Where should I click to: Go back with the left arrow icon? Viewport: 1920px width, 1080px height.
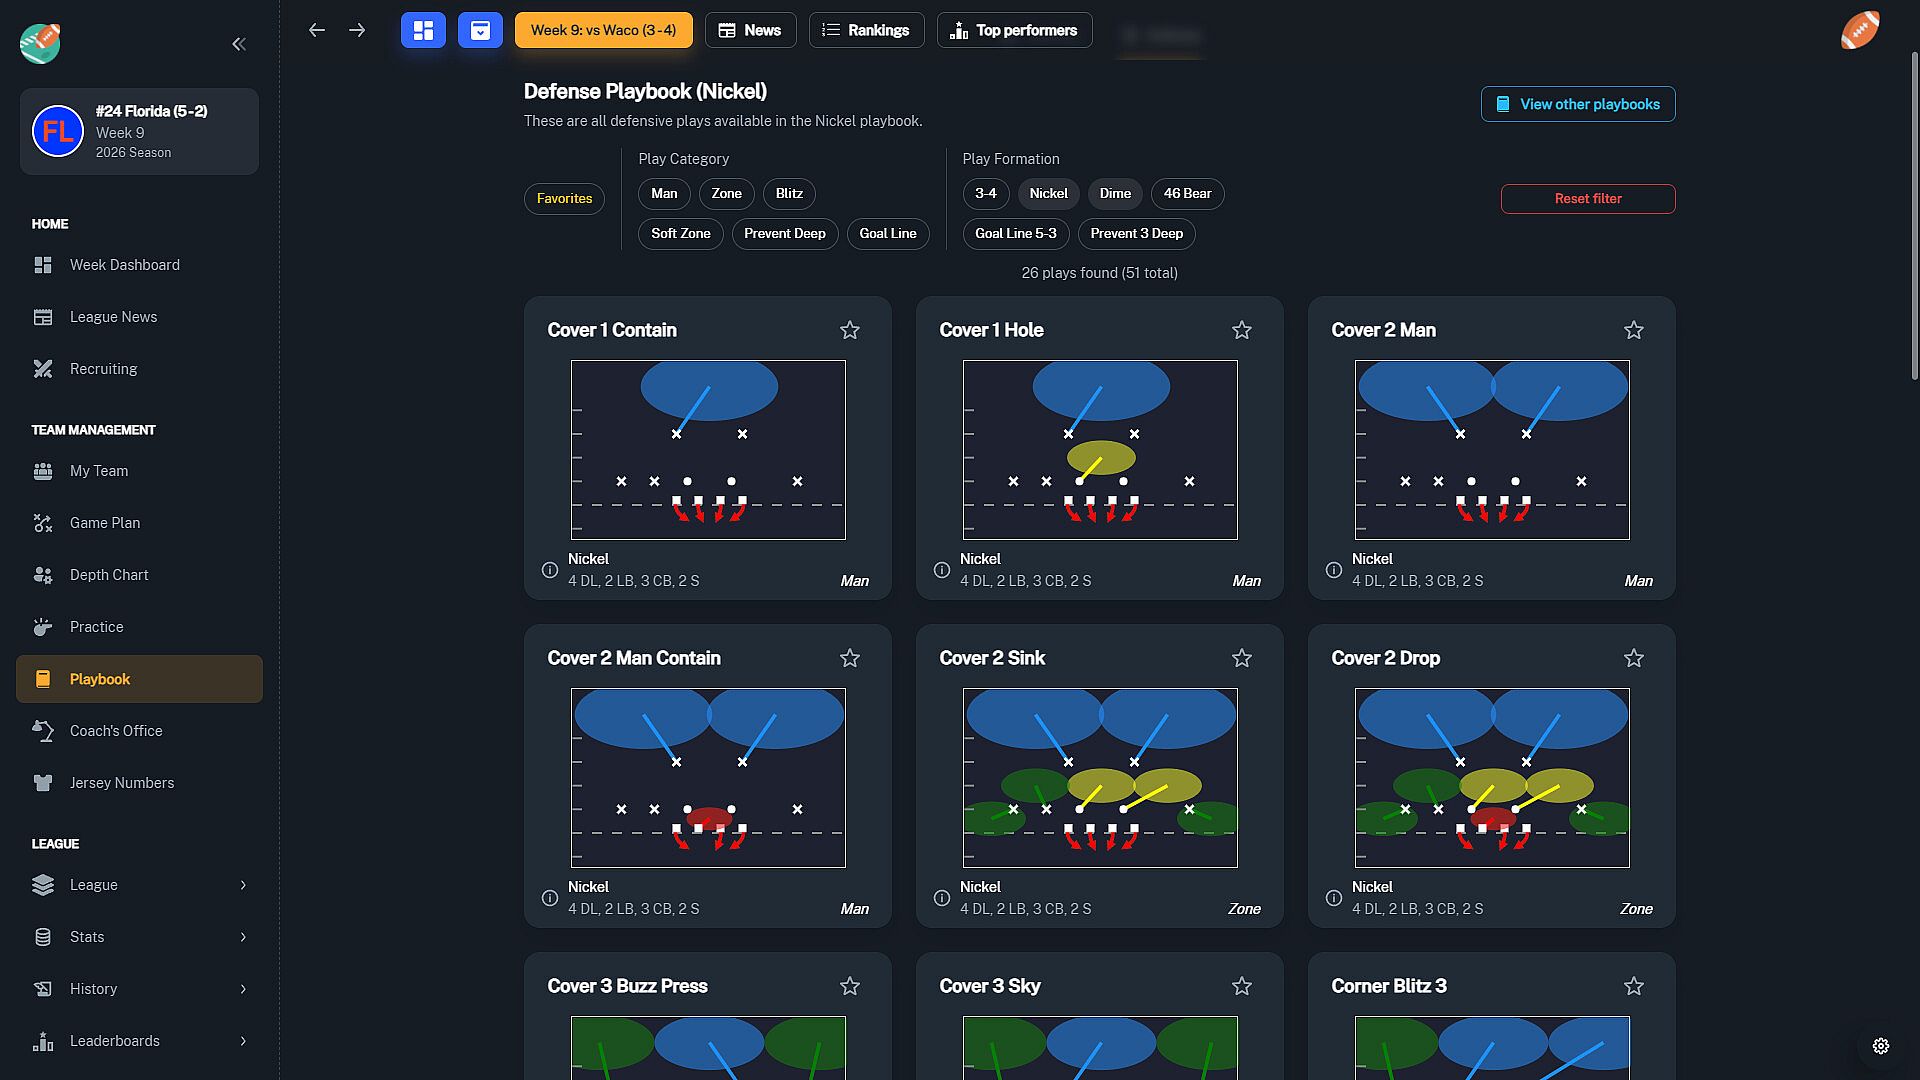(317, 30)
